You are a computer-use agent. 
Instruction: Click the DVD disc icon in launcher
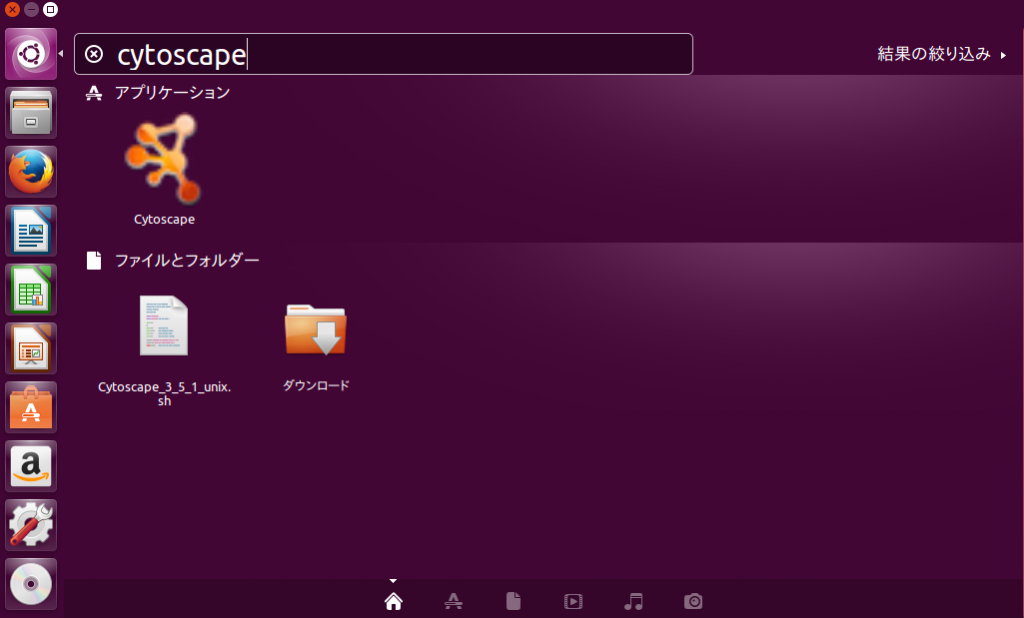pos(31,583)
